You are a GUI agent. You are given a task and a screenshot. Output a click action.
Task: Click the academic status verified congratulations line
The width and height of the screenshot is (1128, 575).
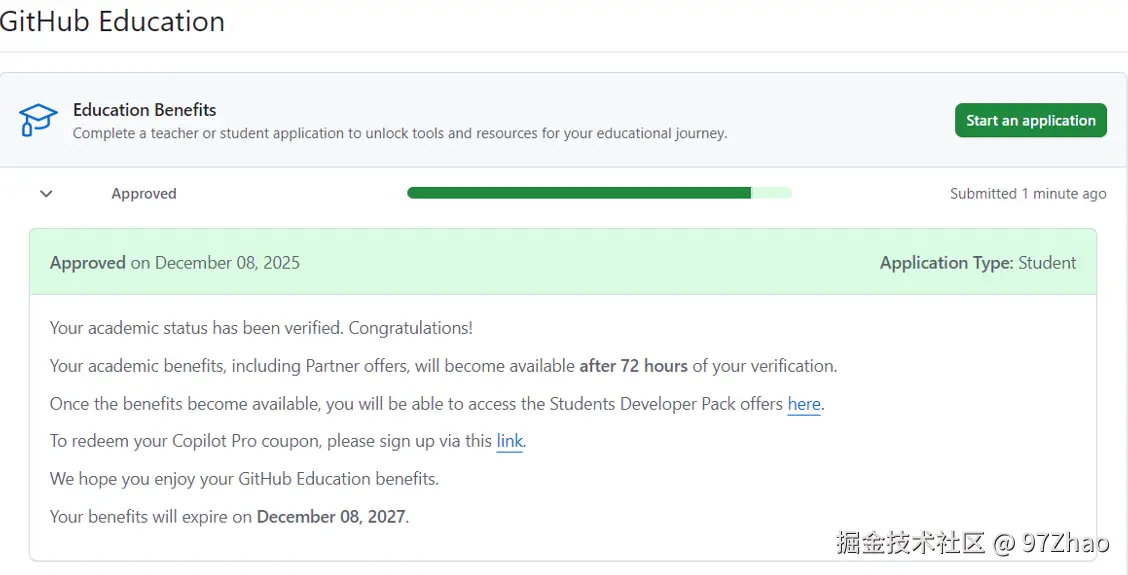(261, 328)
